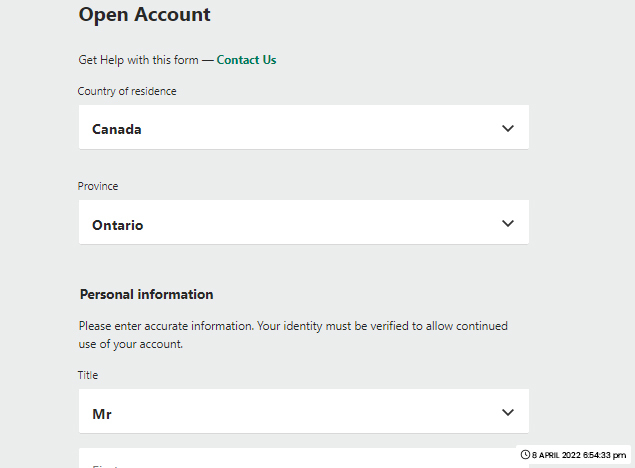Click the chevron in Country of residence field
635x468 pixels.
coord(508,128)
